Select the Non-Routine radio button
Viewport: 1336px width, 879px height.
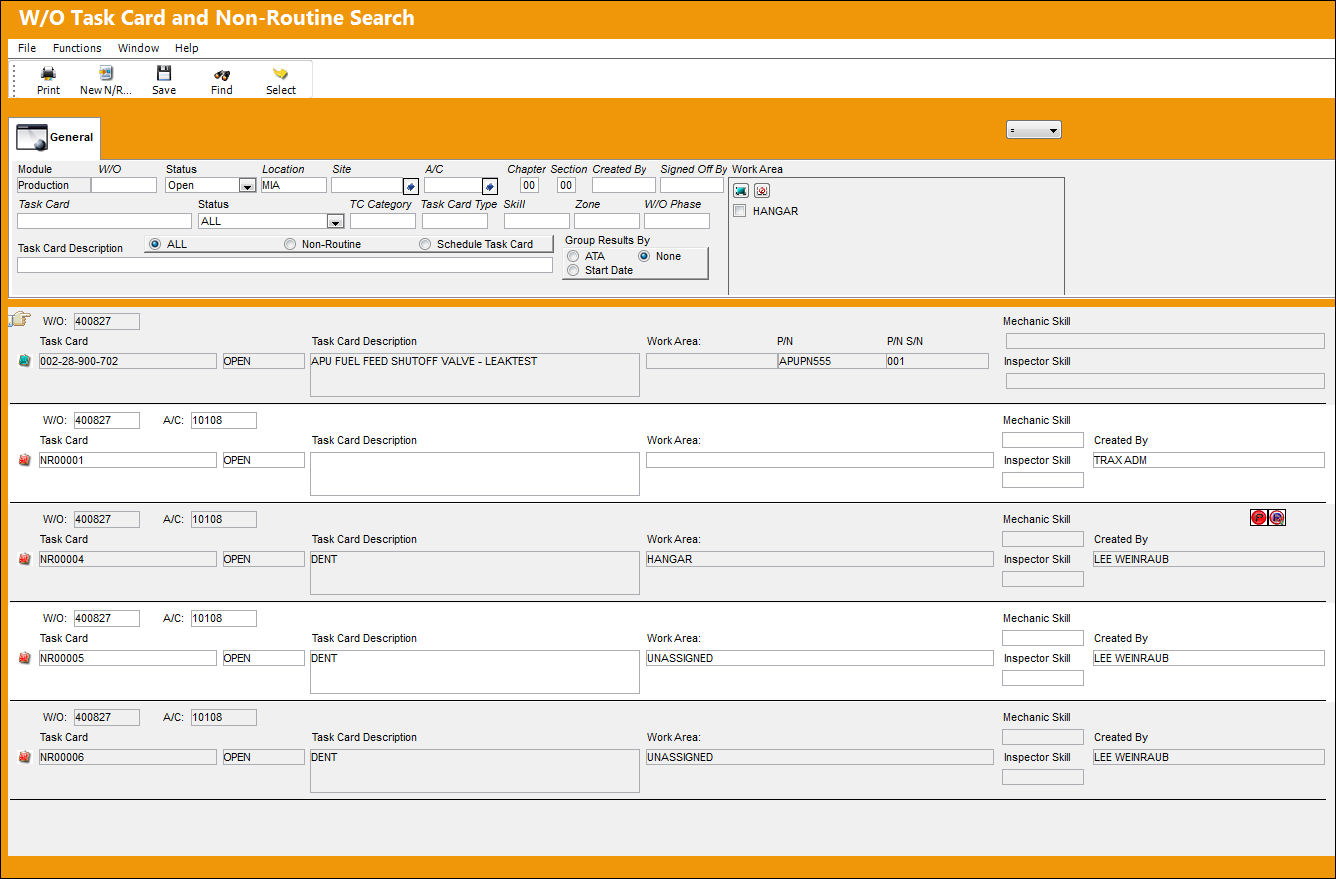(290, 244)
